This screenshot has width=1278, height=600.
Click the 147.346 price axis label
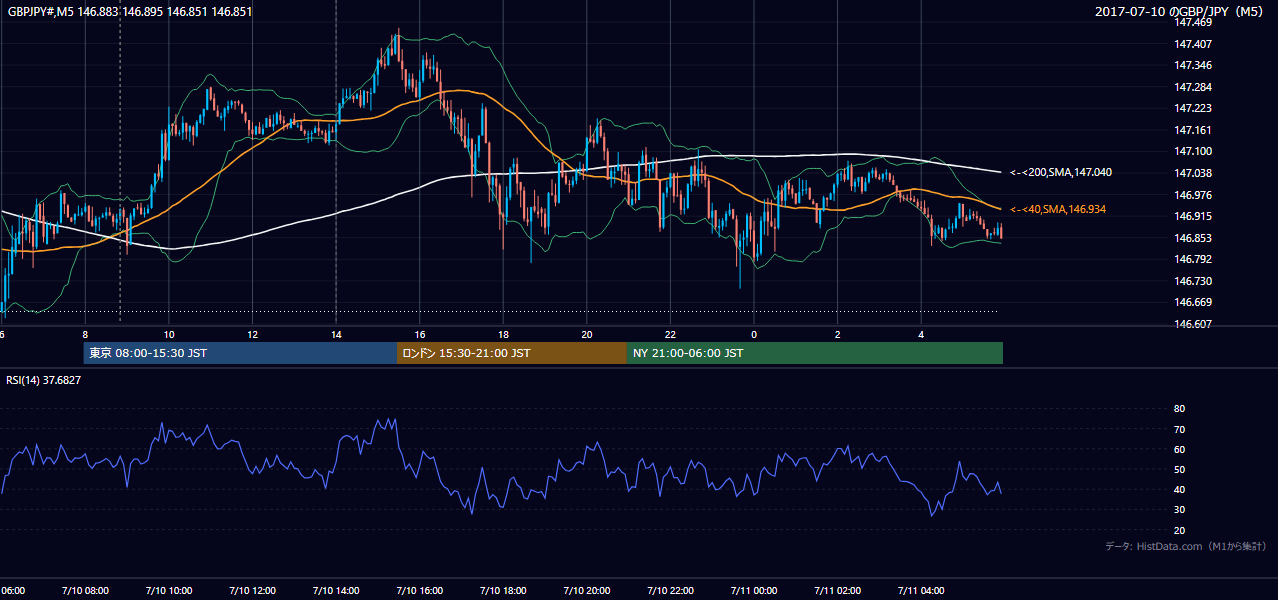pyautogui.click(x=1193, y=65)
